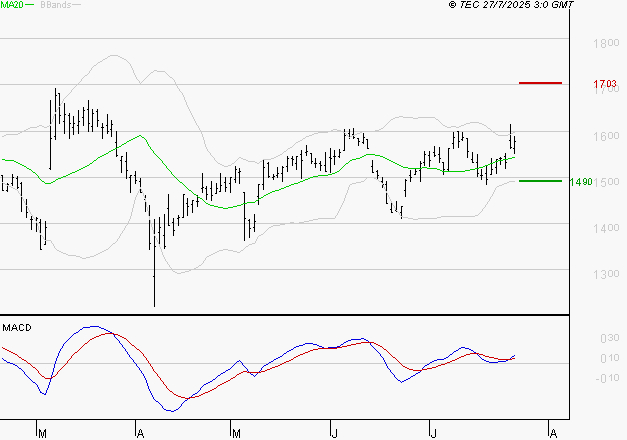
Task: Select the red 1703 resistance value
Action: pos(605,84)
